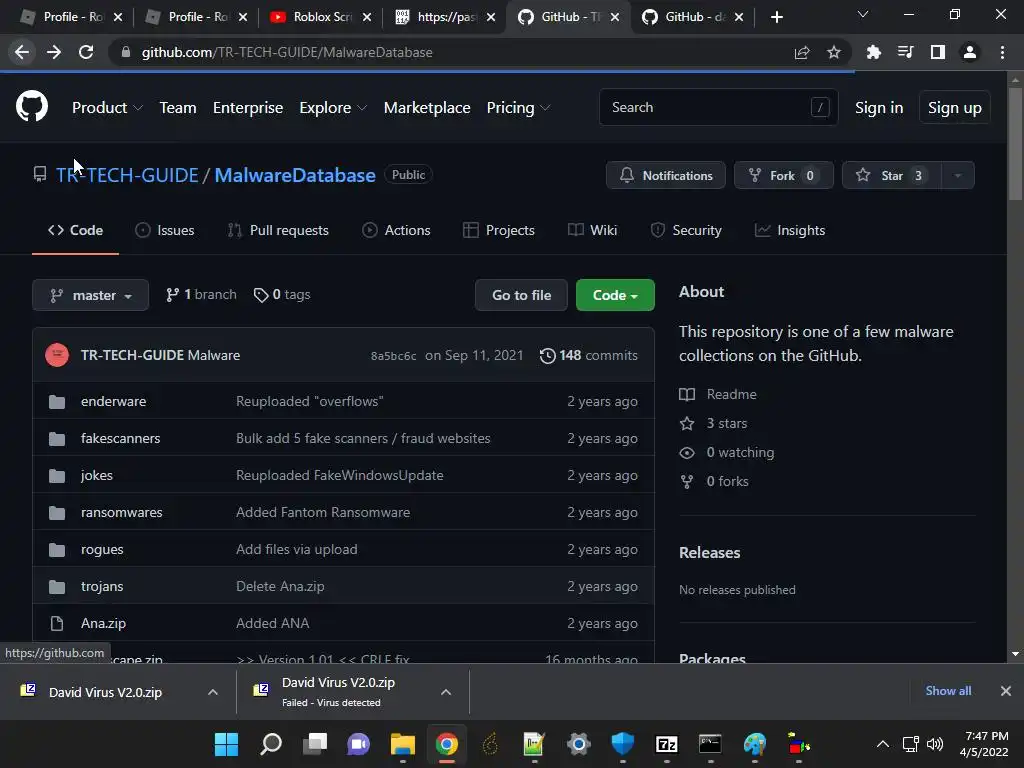This screenshot has width=1024, height=768.
Task: Open the Chrome profile avatar icon
Action: [970, 52]
